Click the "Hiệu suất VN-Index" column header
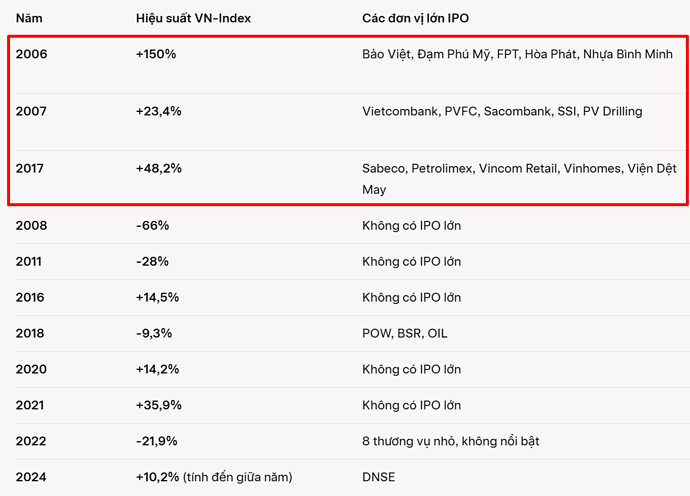This screenshot has width=690, height=496. [x=192, y=19]
